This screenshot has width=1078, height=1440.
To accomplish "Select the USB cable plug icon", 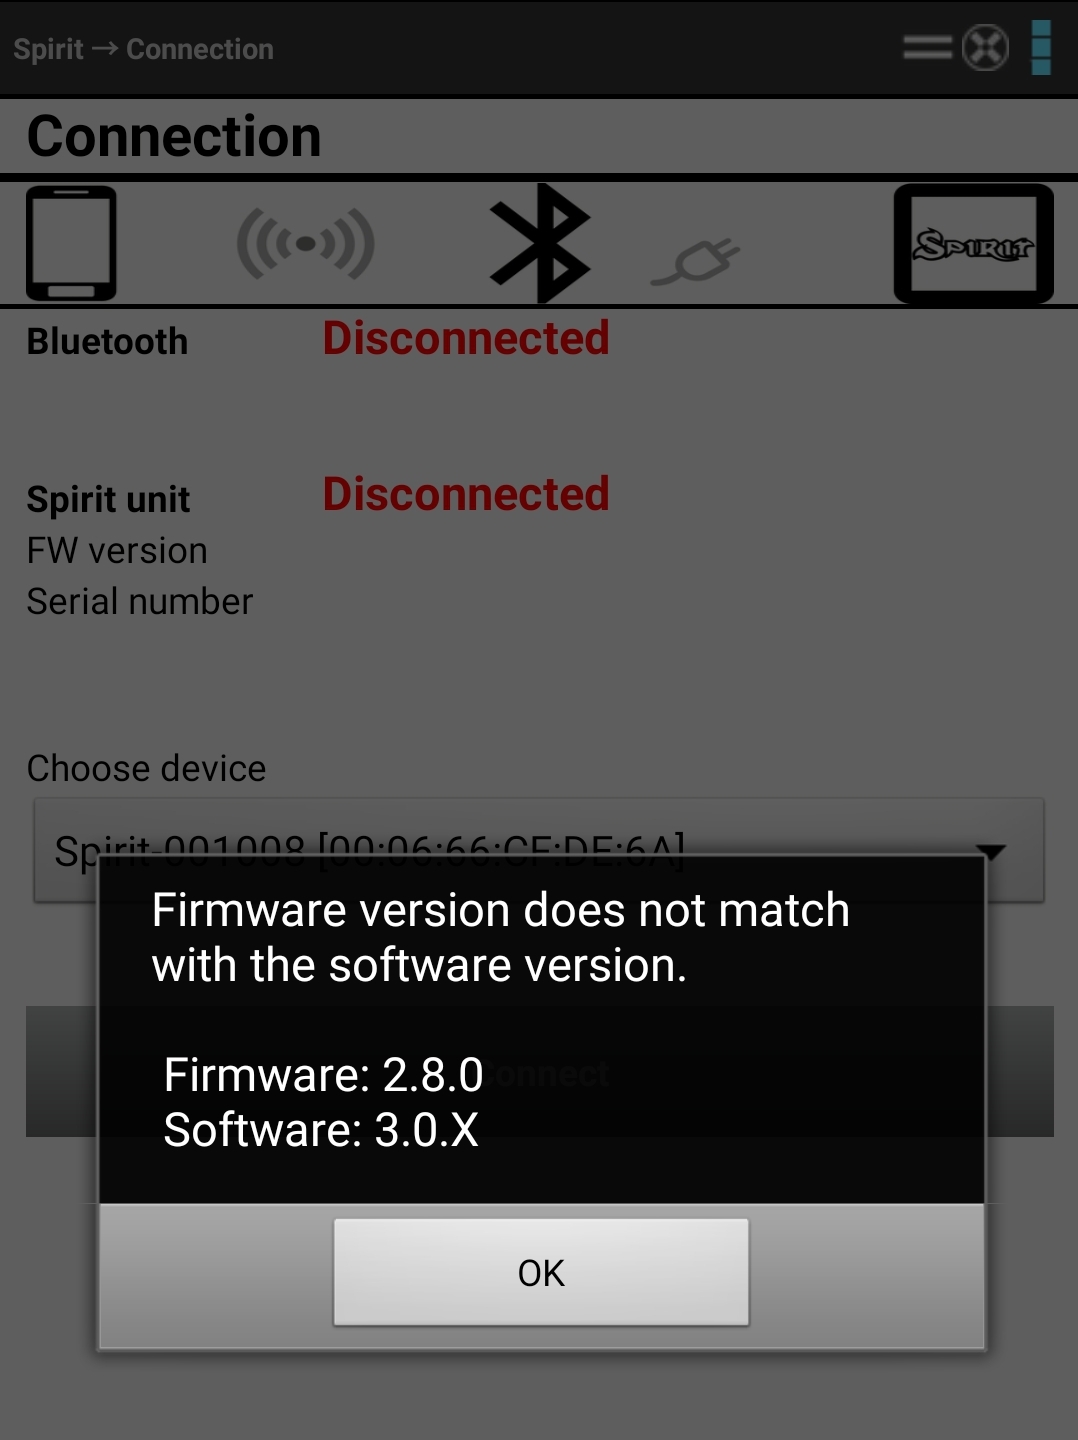I will tap(695, 262).
